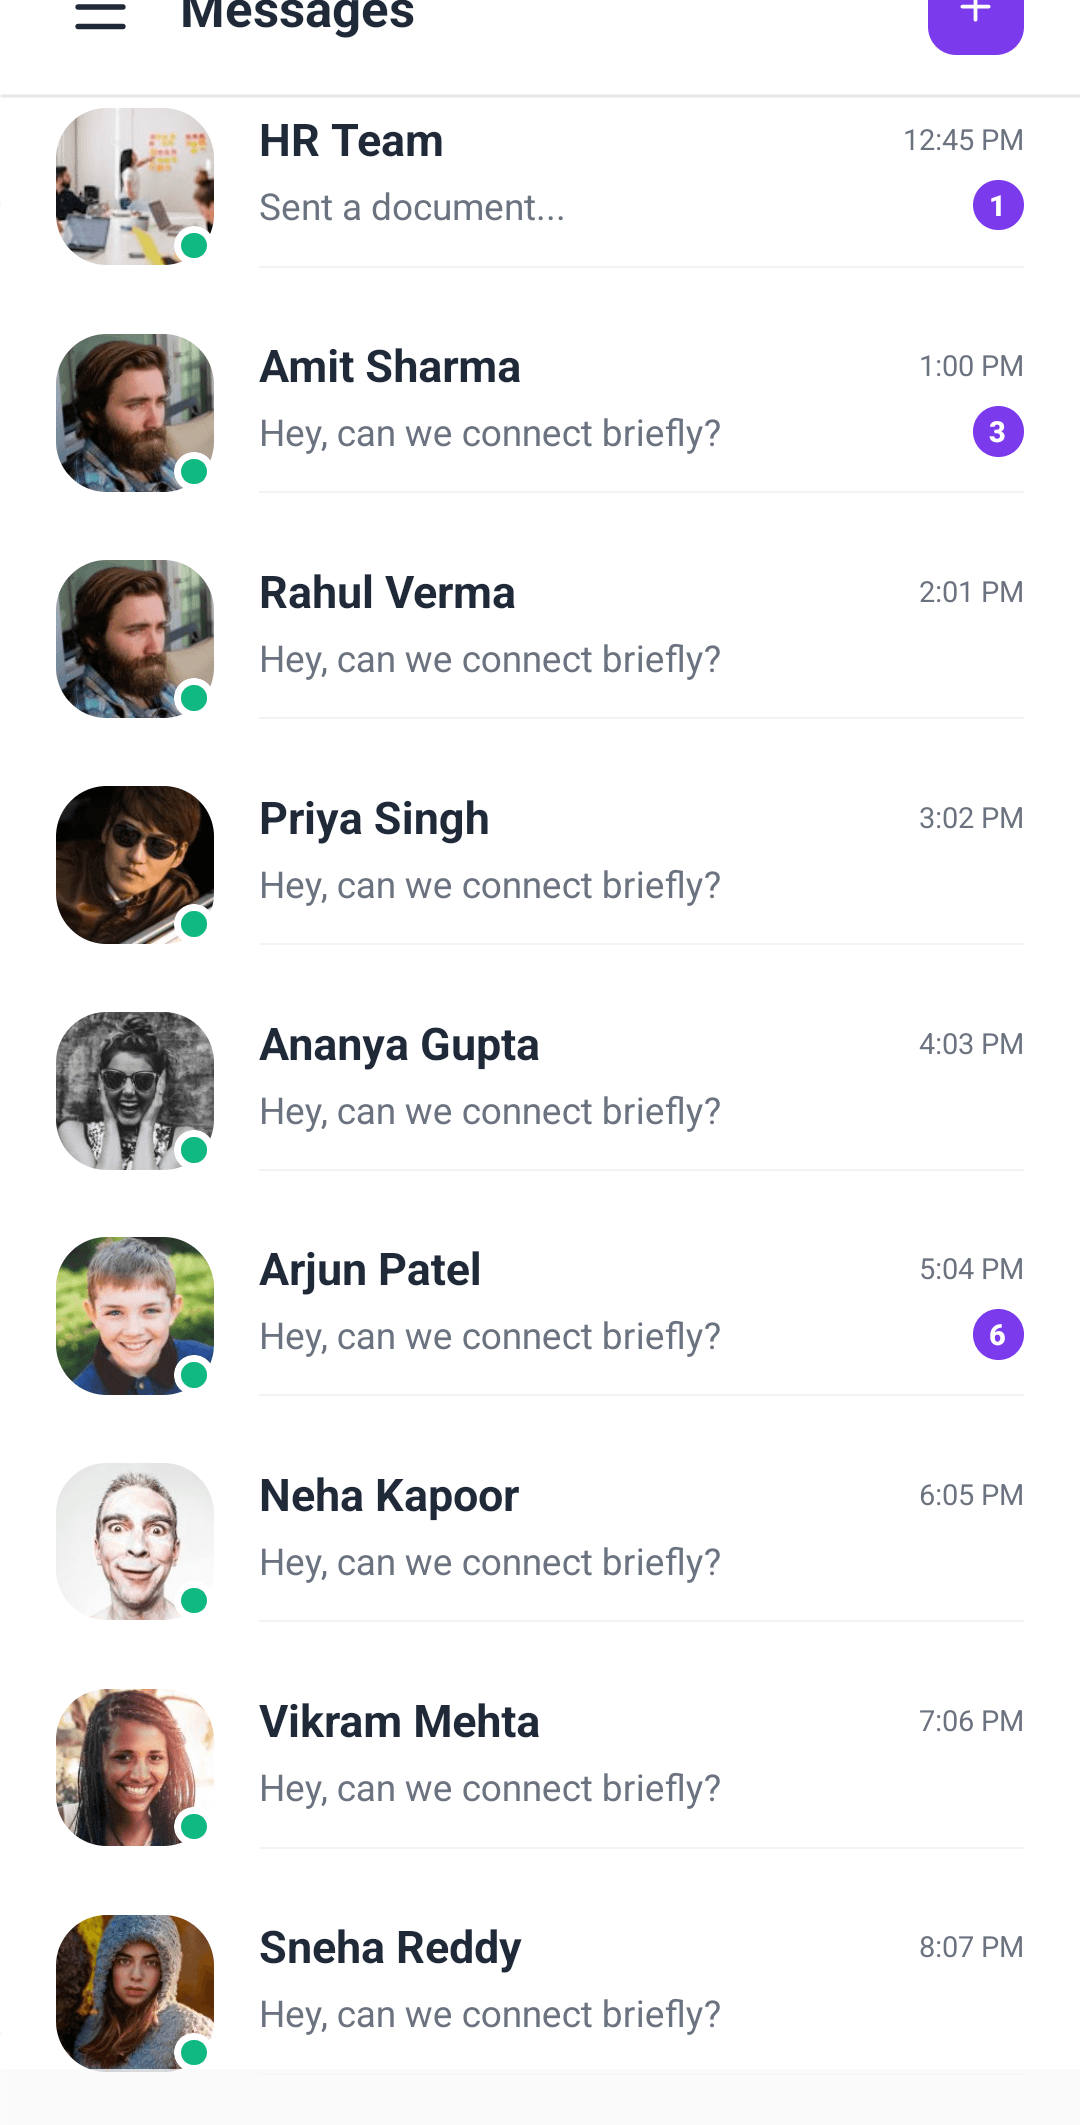
Task: Tap Ananya Gupta's profile photo
Action: (135, 1091)
